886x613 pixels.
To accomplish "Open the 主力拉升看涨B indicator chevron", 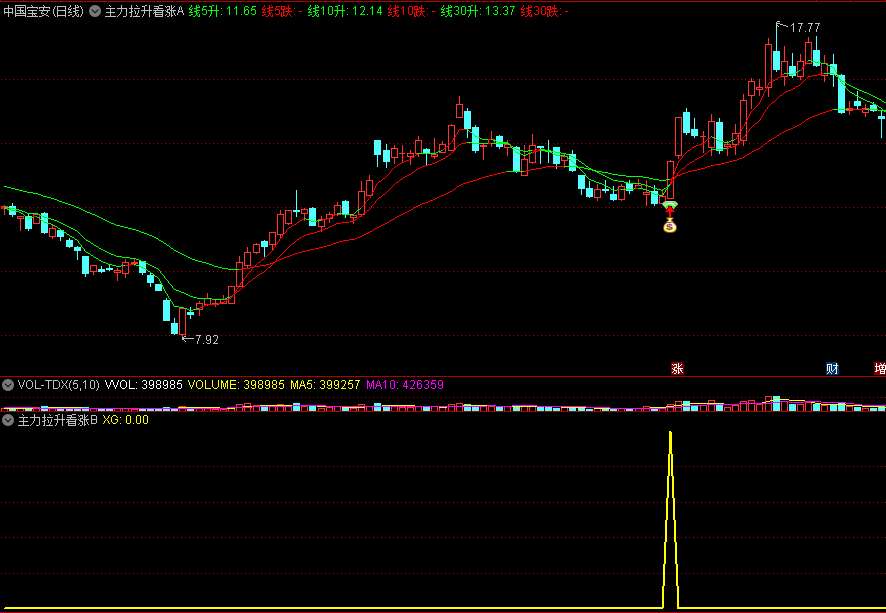I will tap(8, 420).
